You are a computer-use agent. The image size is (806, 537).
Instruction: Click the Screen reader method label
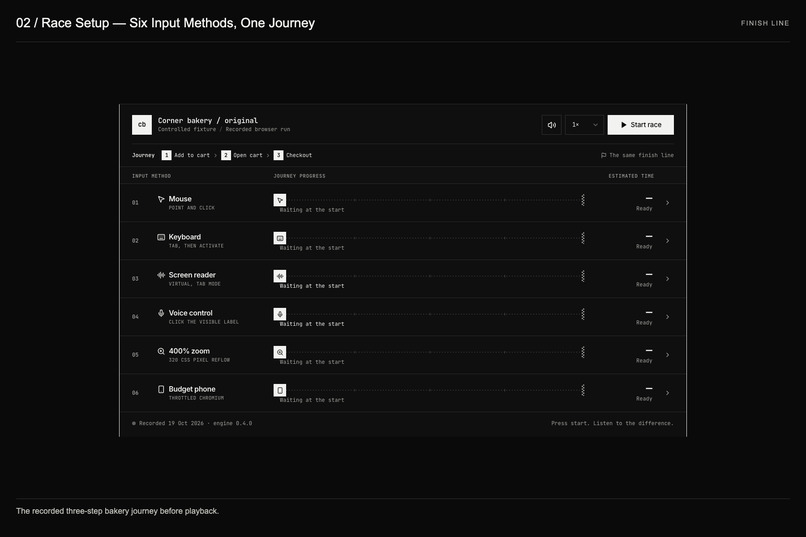pyautogui.click(x=192, y=275)
